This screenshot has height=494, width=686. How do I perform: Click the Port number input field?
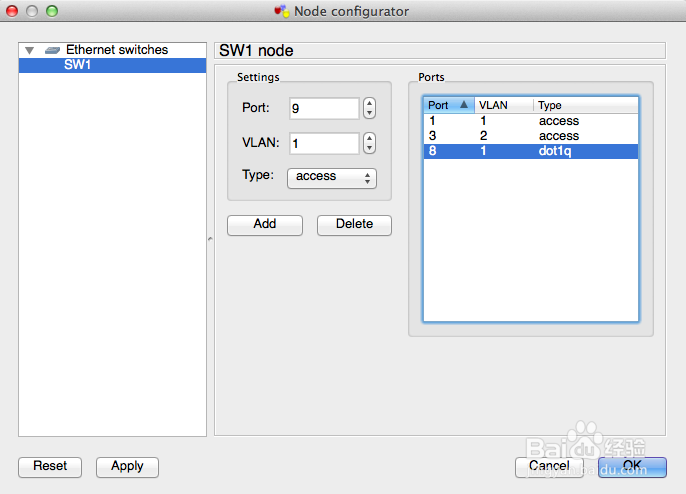324,108
